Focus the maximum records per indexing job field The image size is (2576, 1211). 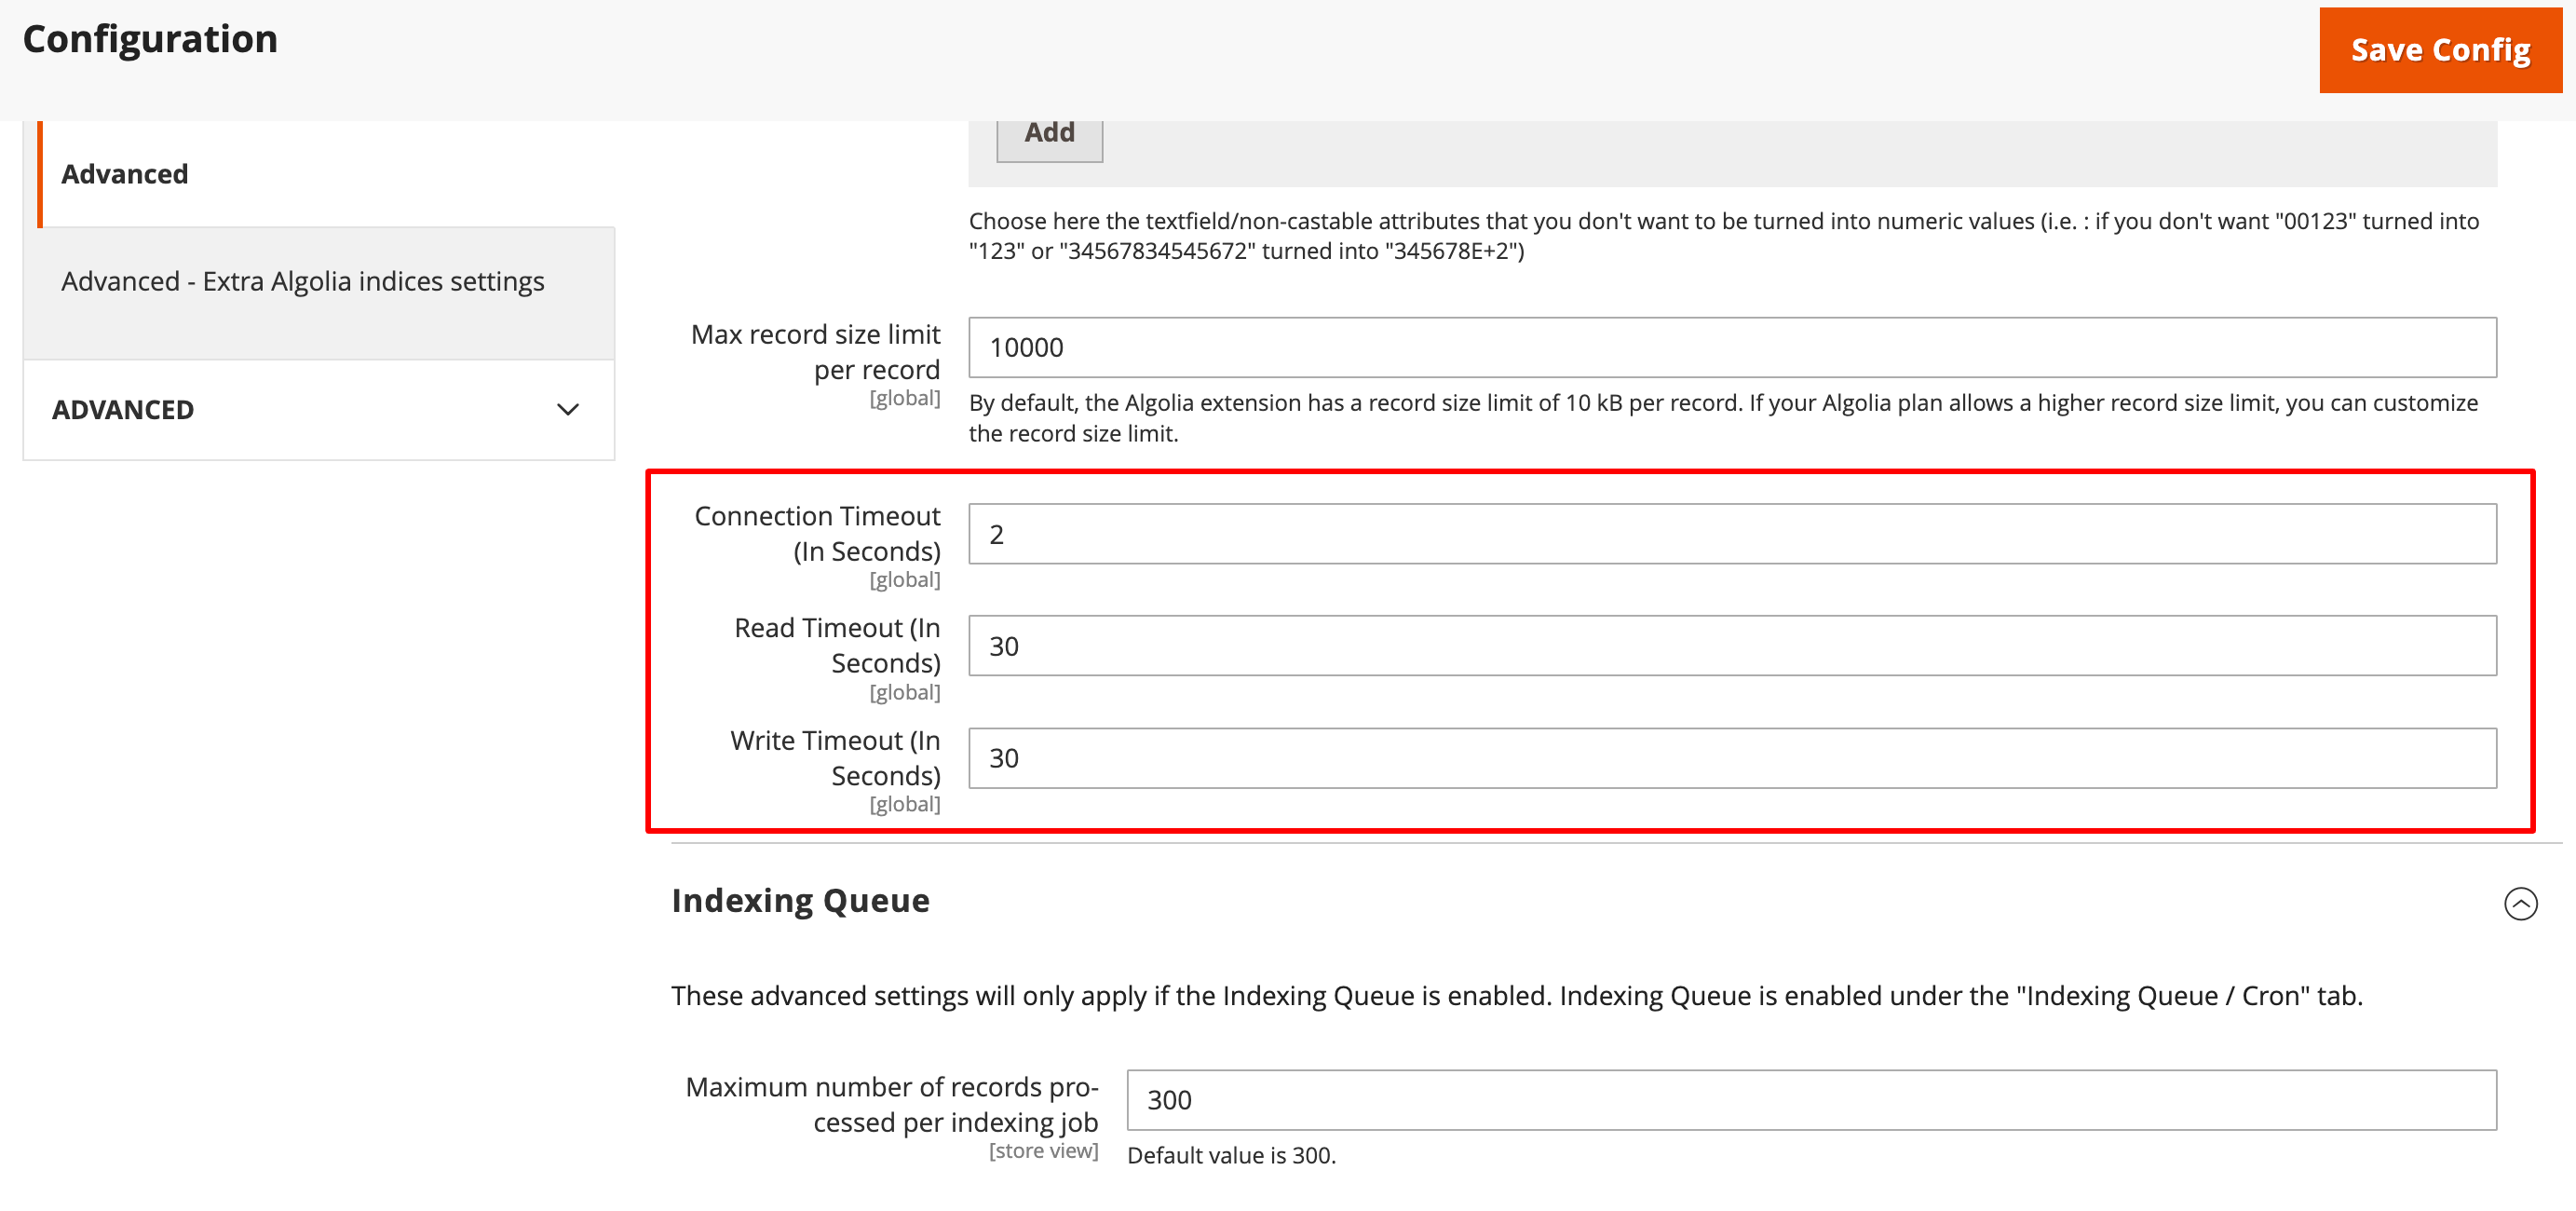[1810, 1100]
